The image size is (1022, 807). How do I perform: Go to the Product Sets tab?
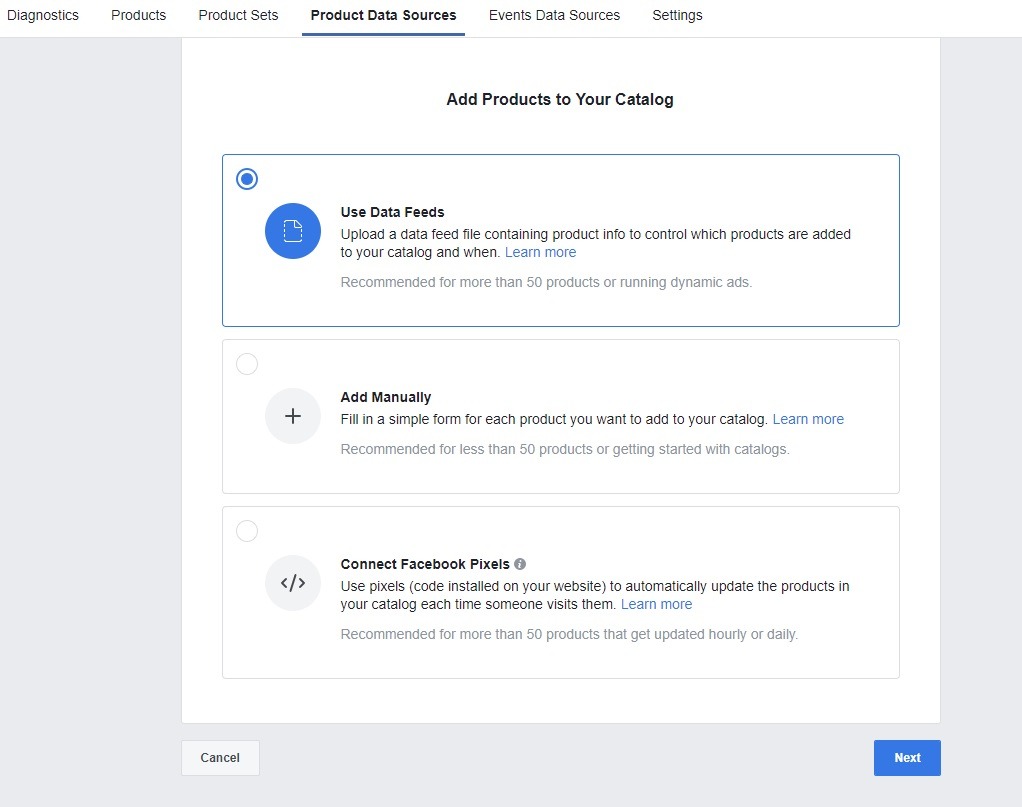click(239, 15)
